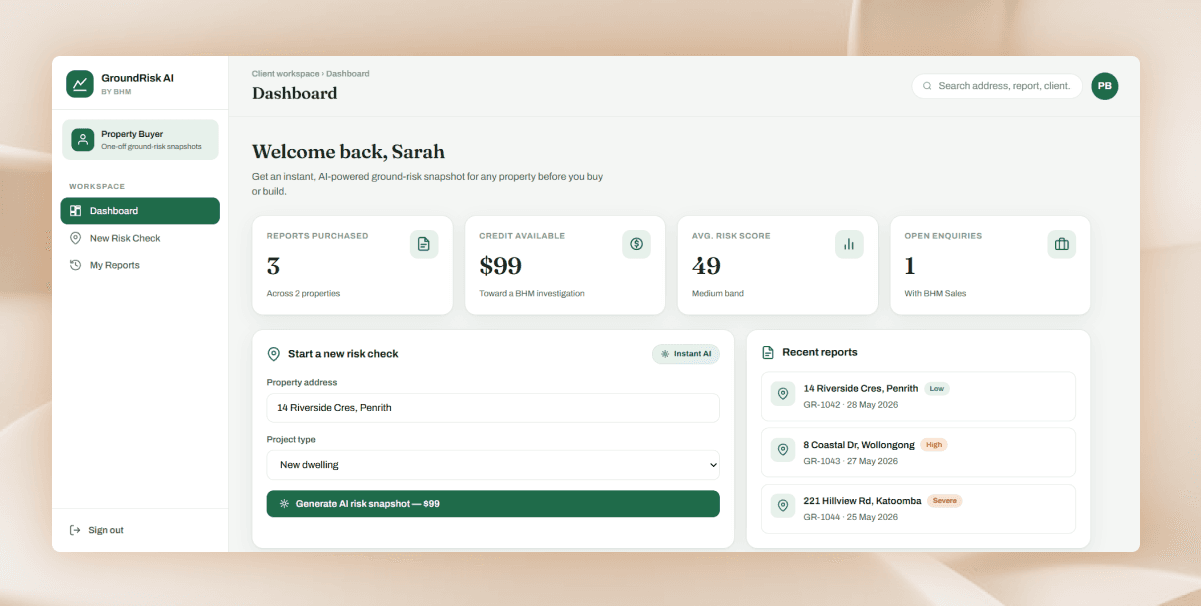Click the search magnifier icon
This screenshot has height=606, width=1201.
click(x=927, y=86)
